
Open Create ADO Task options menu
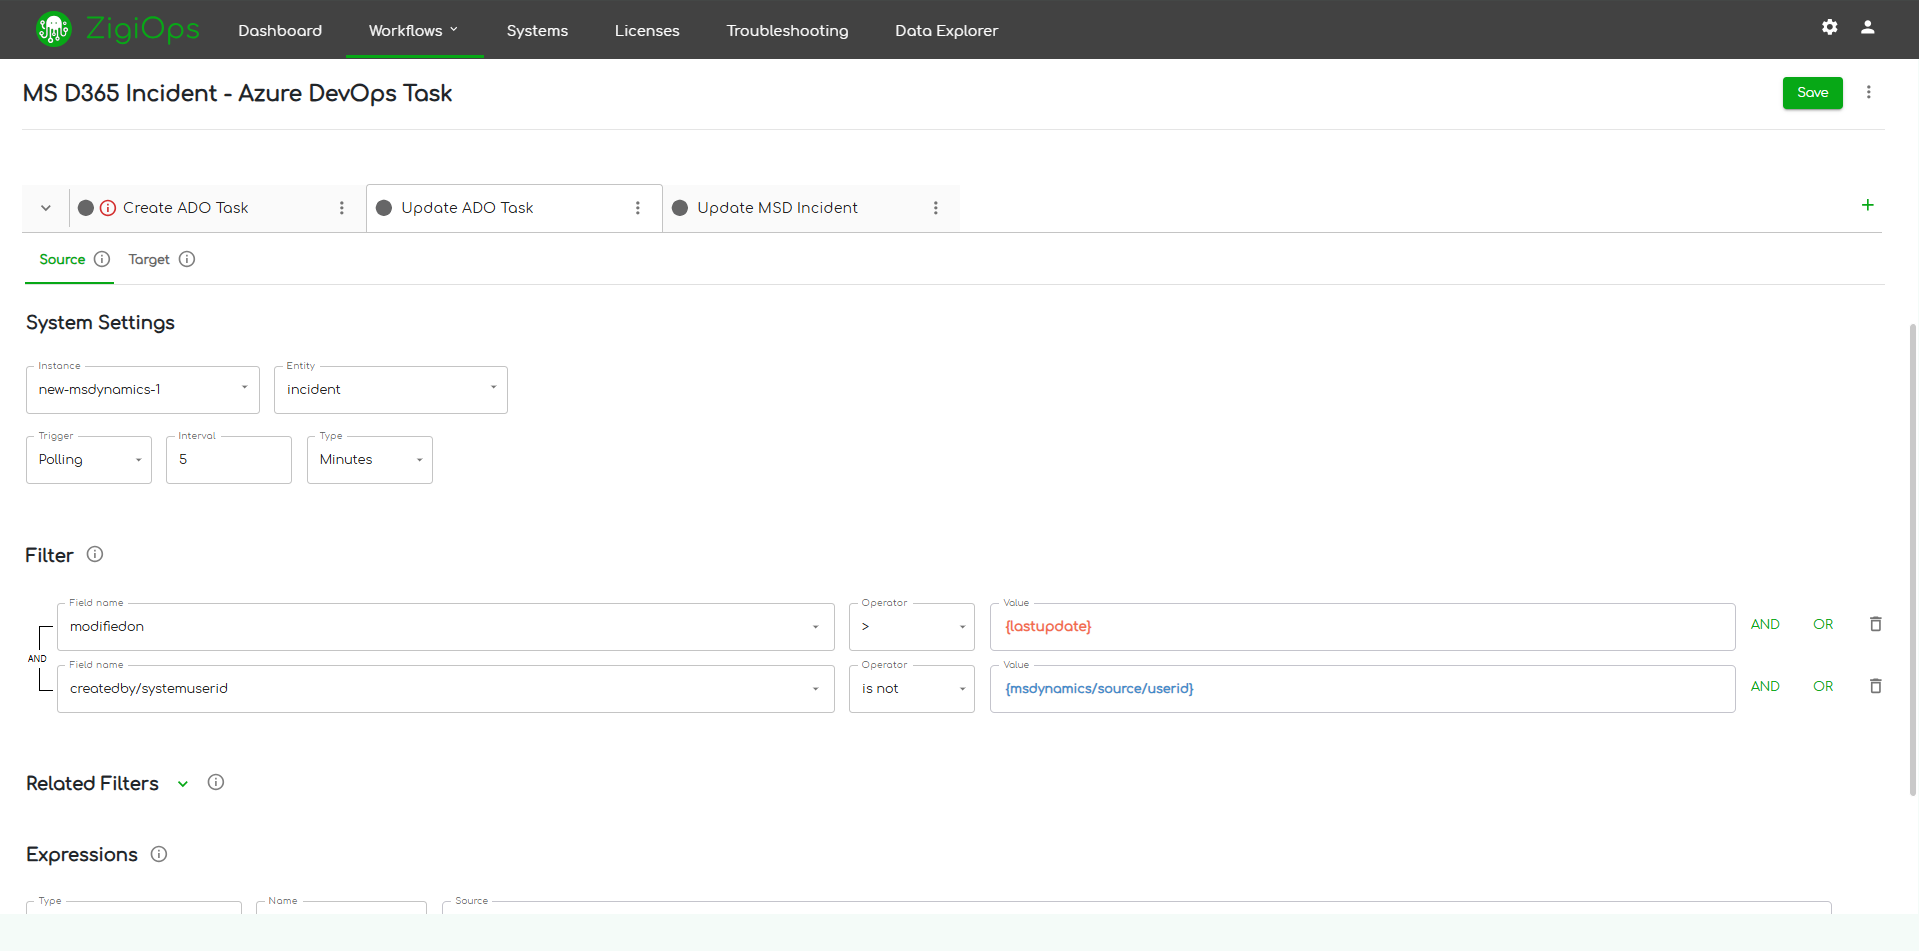pyautogui.click(x=342, y=208)
